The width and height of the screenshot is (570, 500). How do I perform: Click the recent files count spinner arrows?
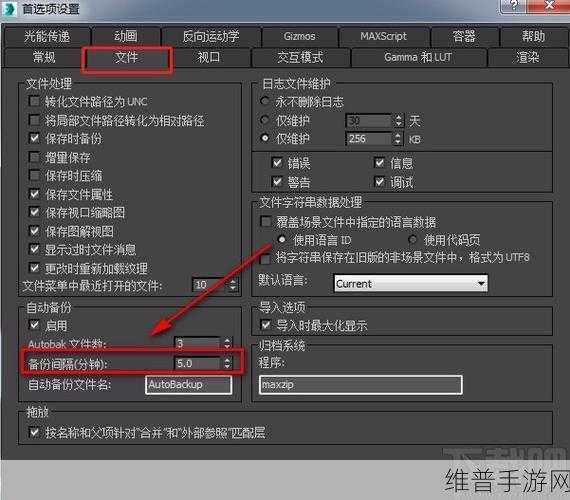233,285
